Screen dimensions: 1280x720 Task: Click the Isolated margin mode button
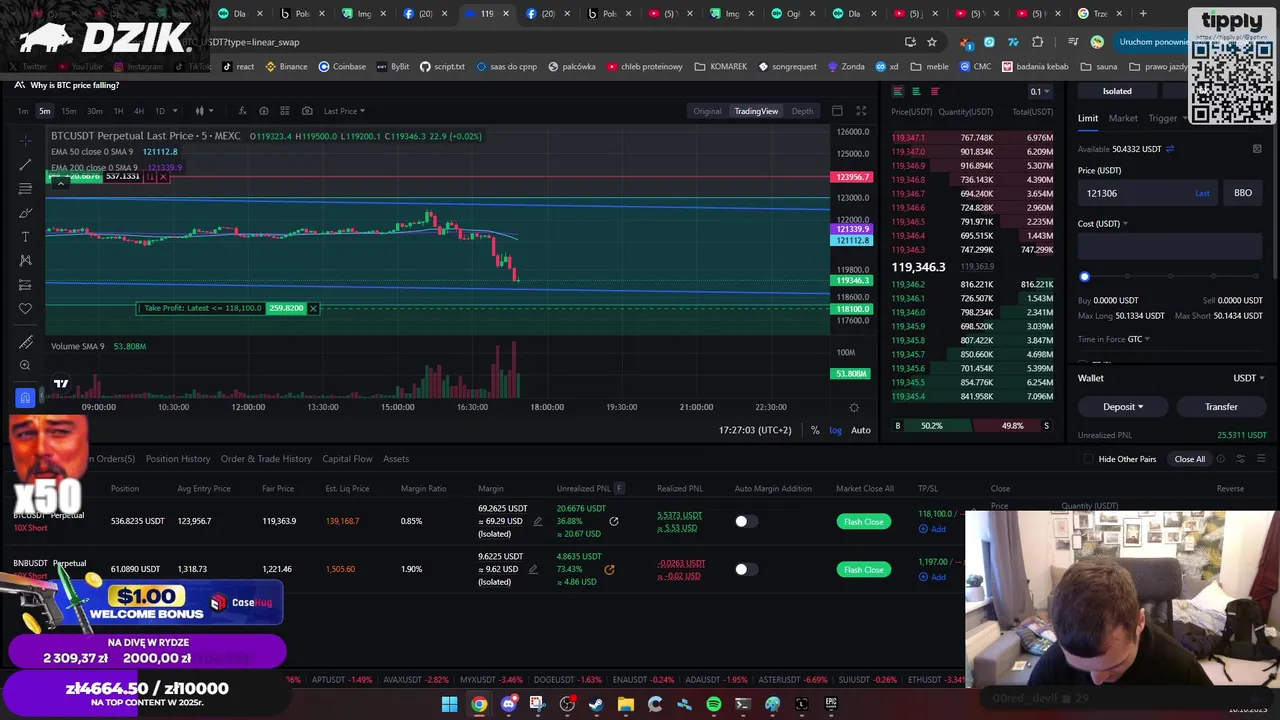click(x=1117, y=91)
